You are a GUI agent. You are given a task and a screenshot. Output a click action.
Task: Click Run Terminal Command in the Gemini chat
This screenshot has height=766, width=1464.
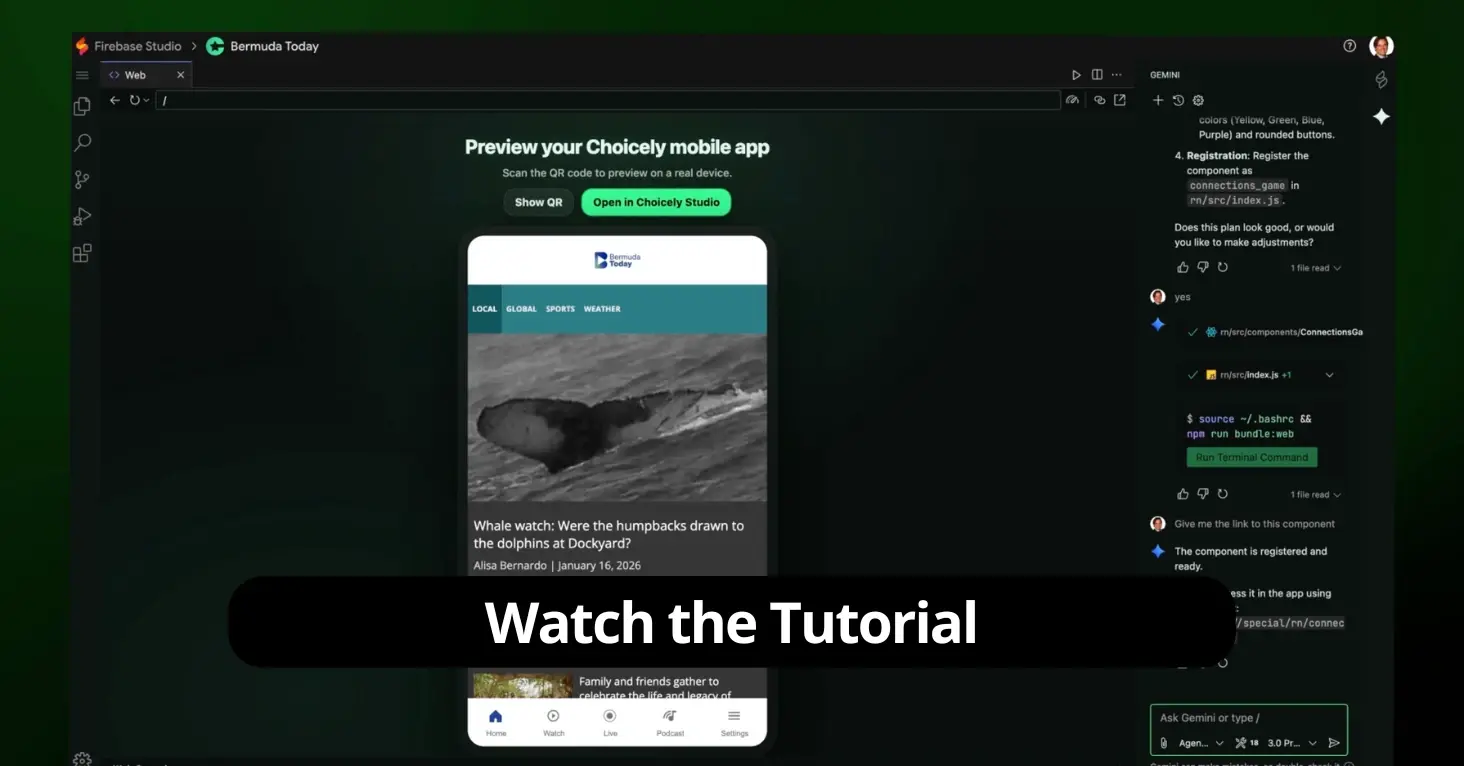click(x=1251, y=457)
